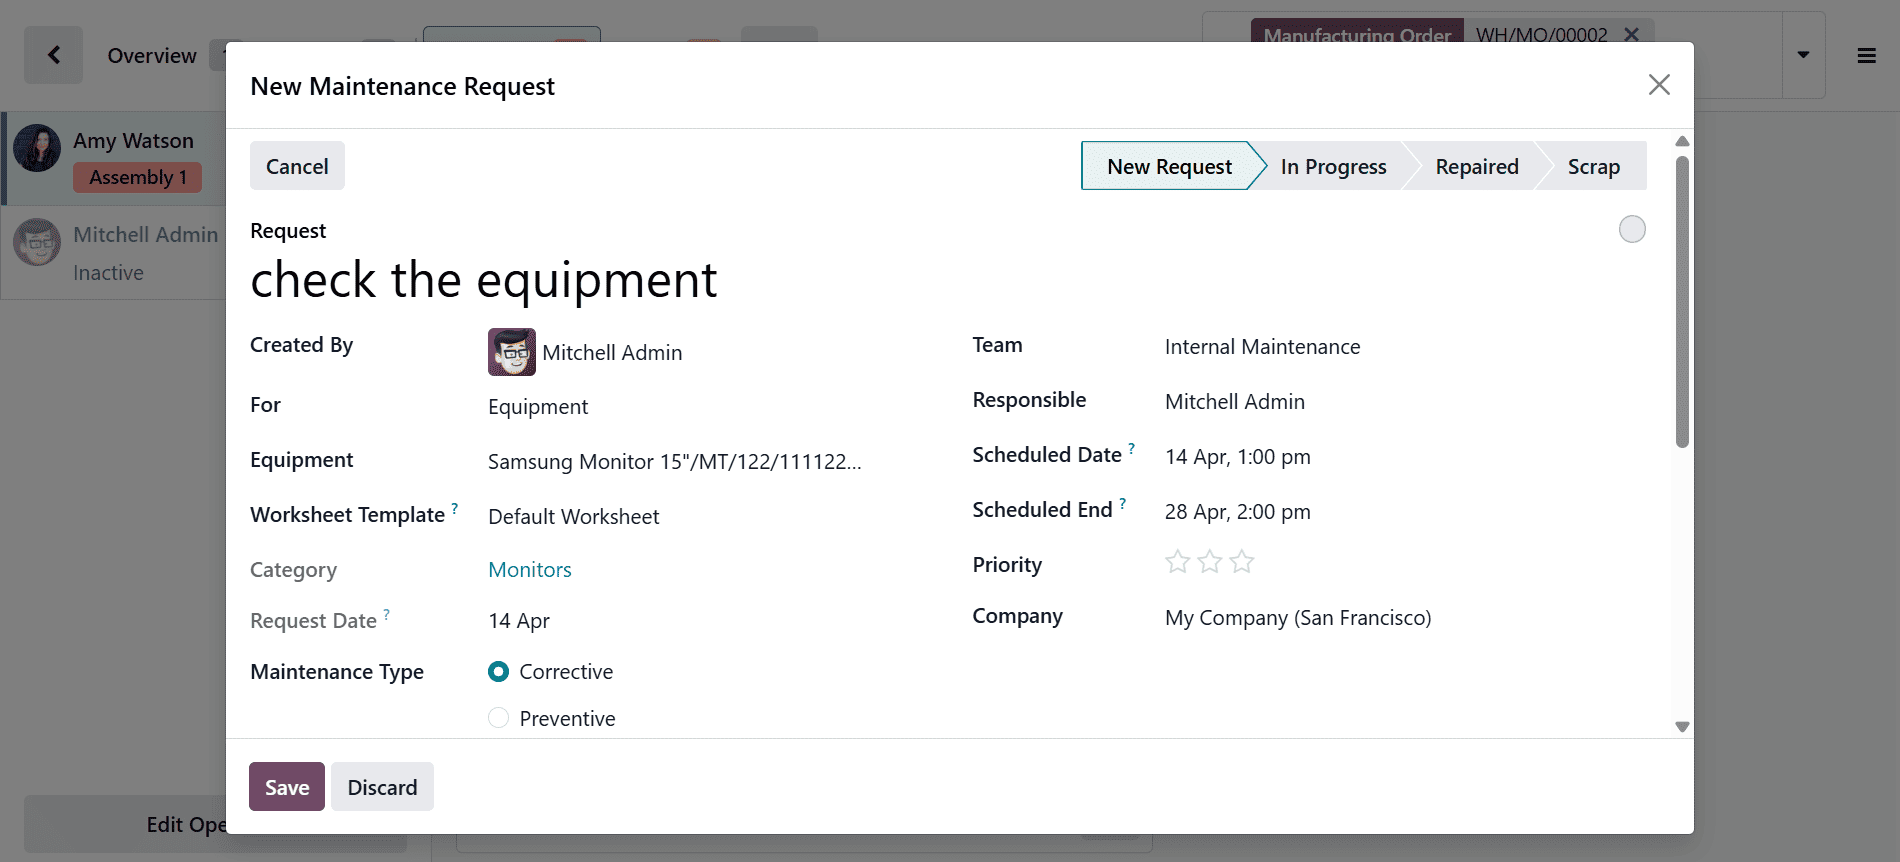
Task: Open the dropdown caret next to Manufacturing Order
Action: coord(1803,55)
